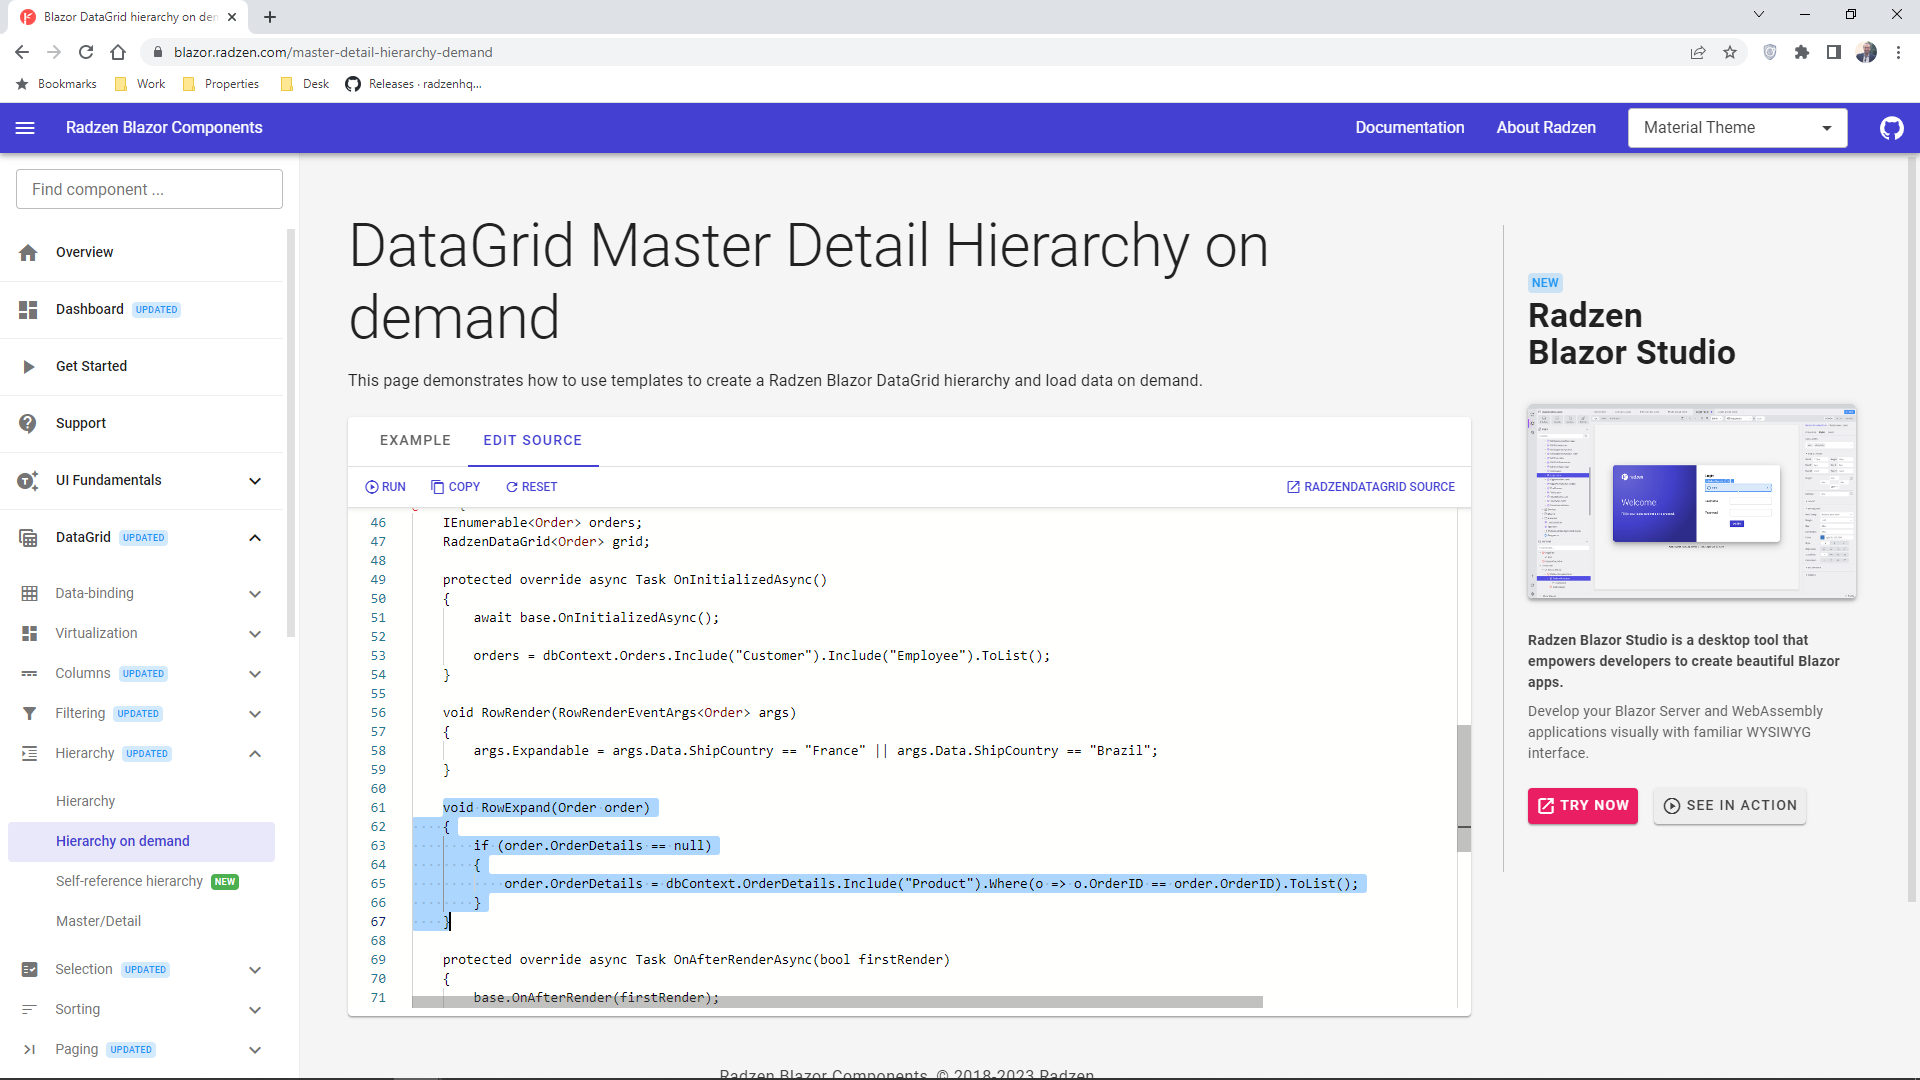
Task: Close the Blazor DataGrid browser tab
Action: click(x=232, y=17)
